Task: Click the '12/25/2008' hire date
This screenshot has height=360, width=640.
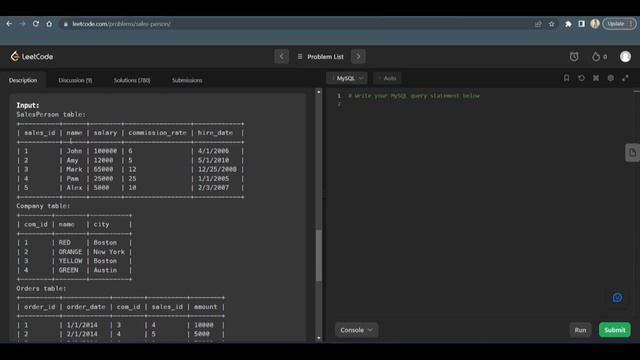Action: tap(217, 169)
